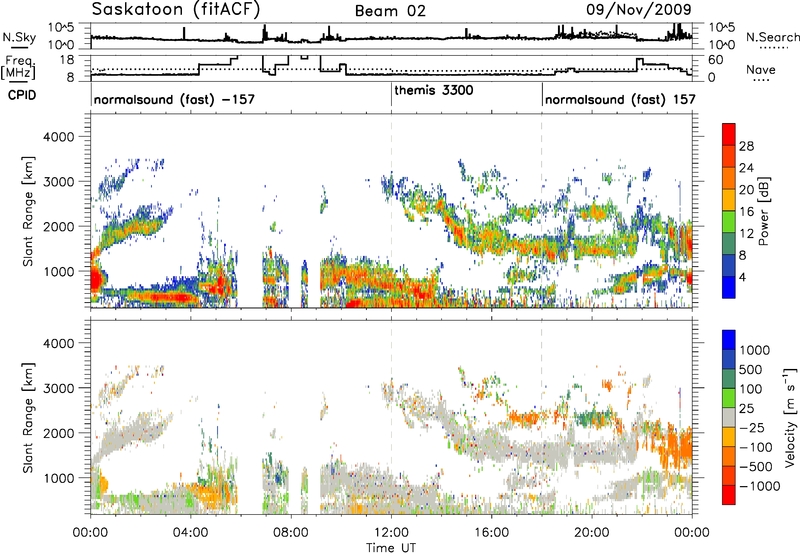The height and width of the screenshot is (554, 800).
Task: Click the '4000' tick on power panel
Action: point(58,137)
